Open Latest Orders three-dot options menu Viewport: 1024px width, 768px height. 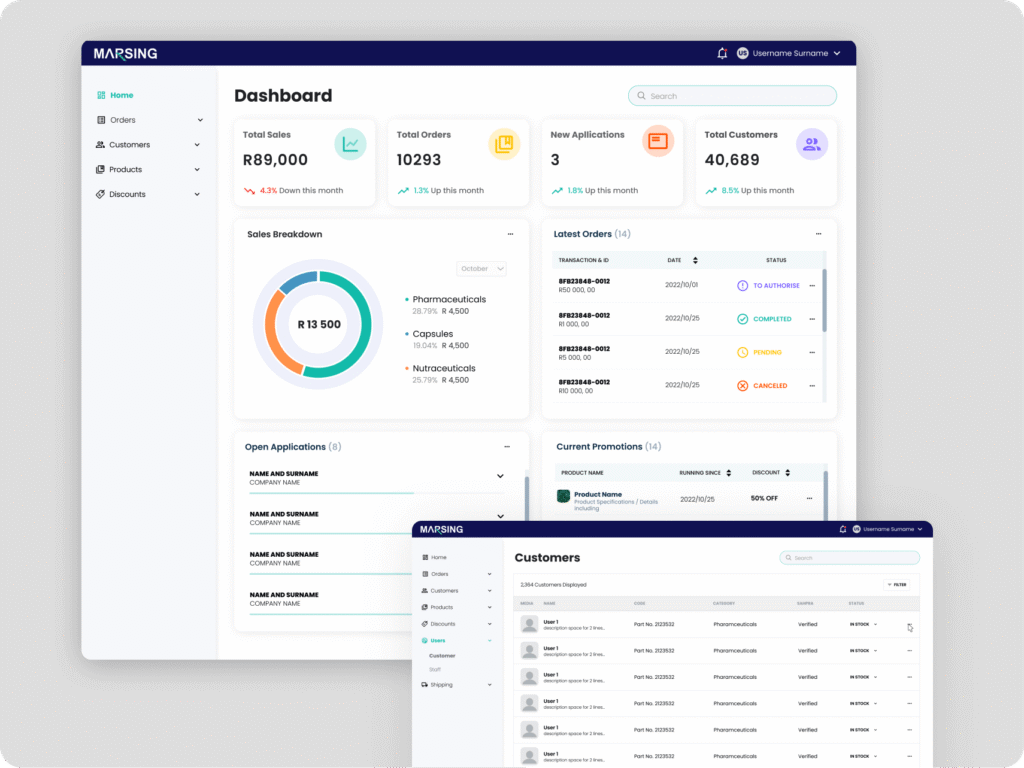(818, 234)
